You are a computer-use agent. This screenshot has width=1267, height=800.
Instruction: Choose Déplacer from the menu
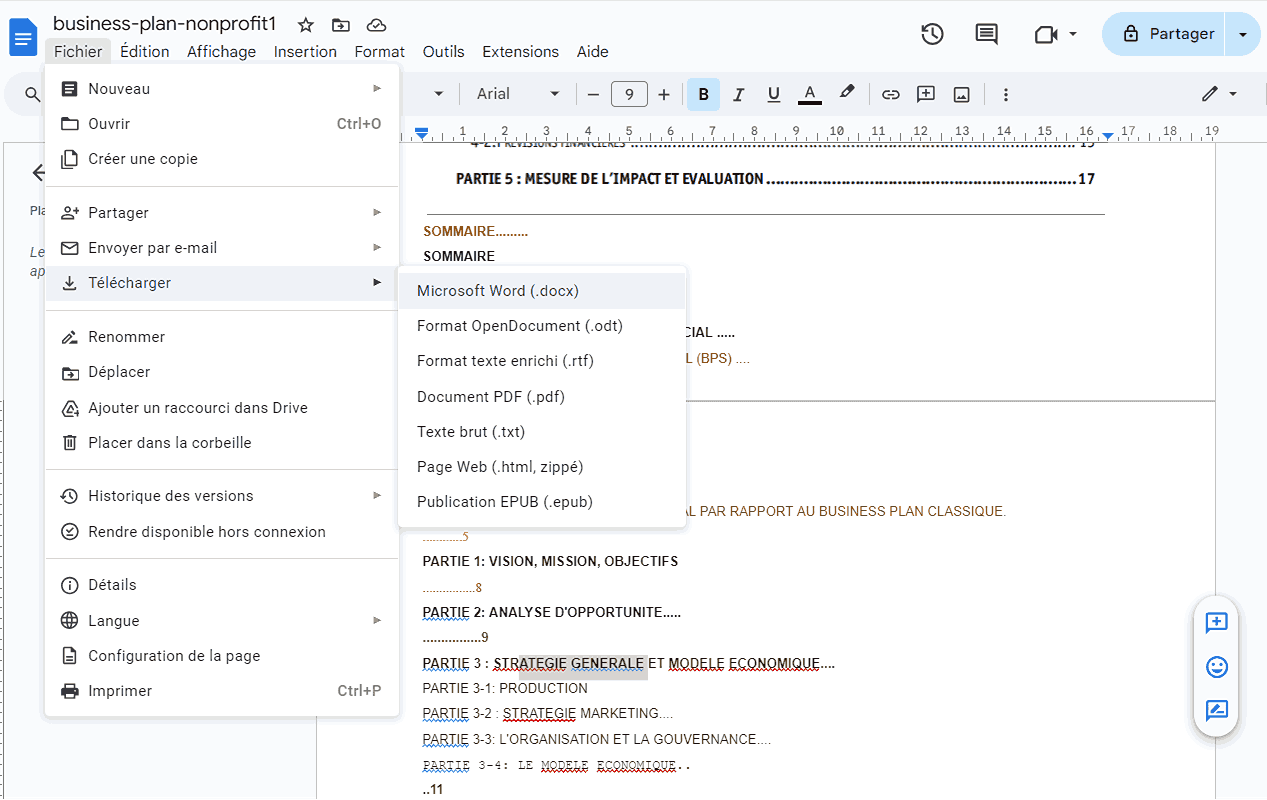222,372
